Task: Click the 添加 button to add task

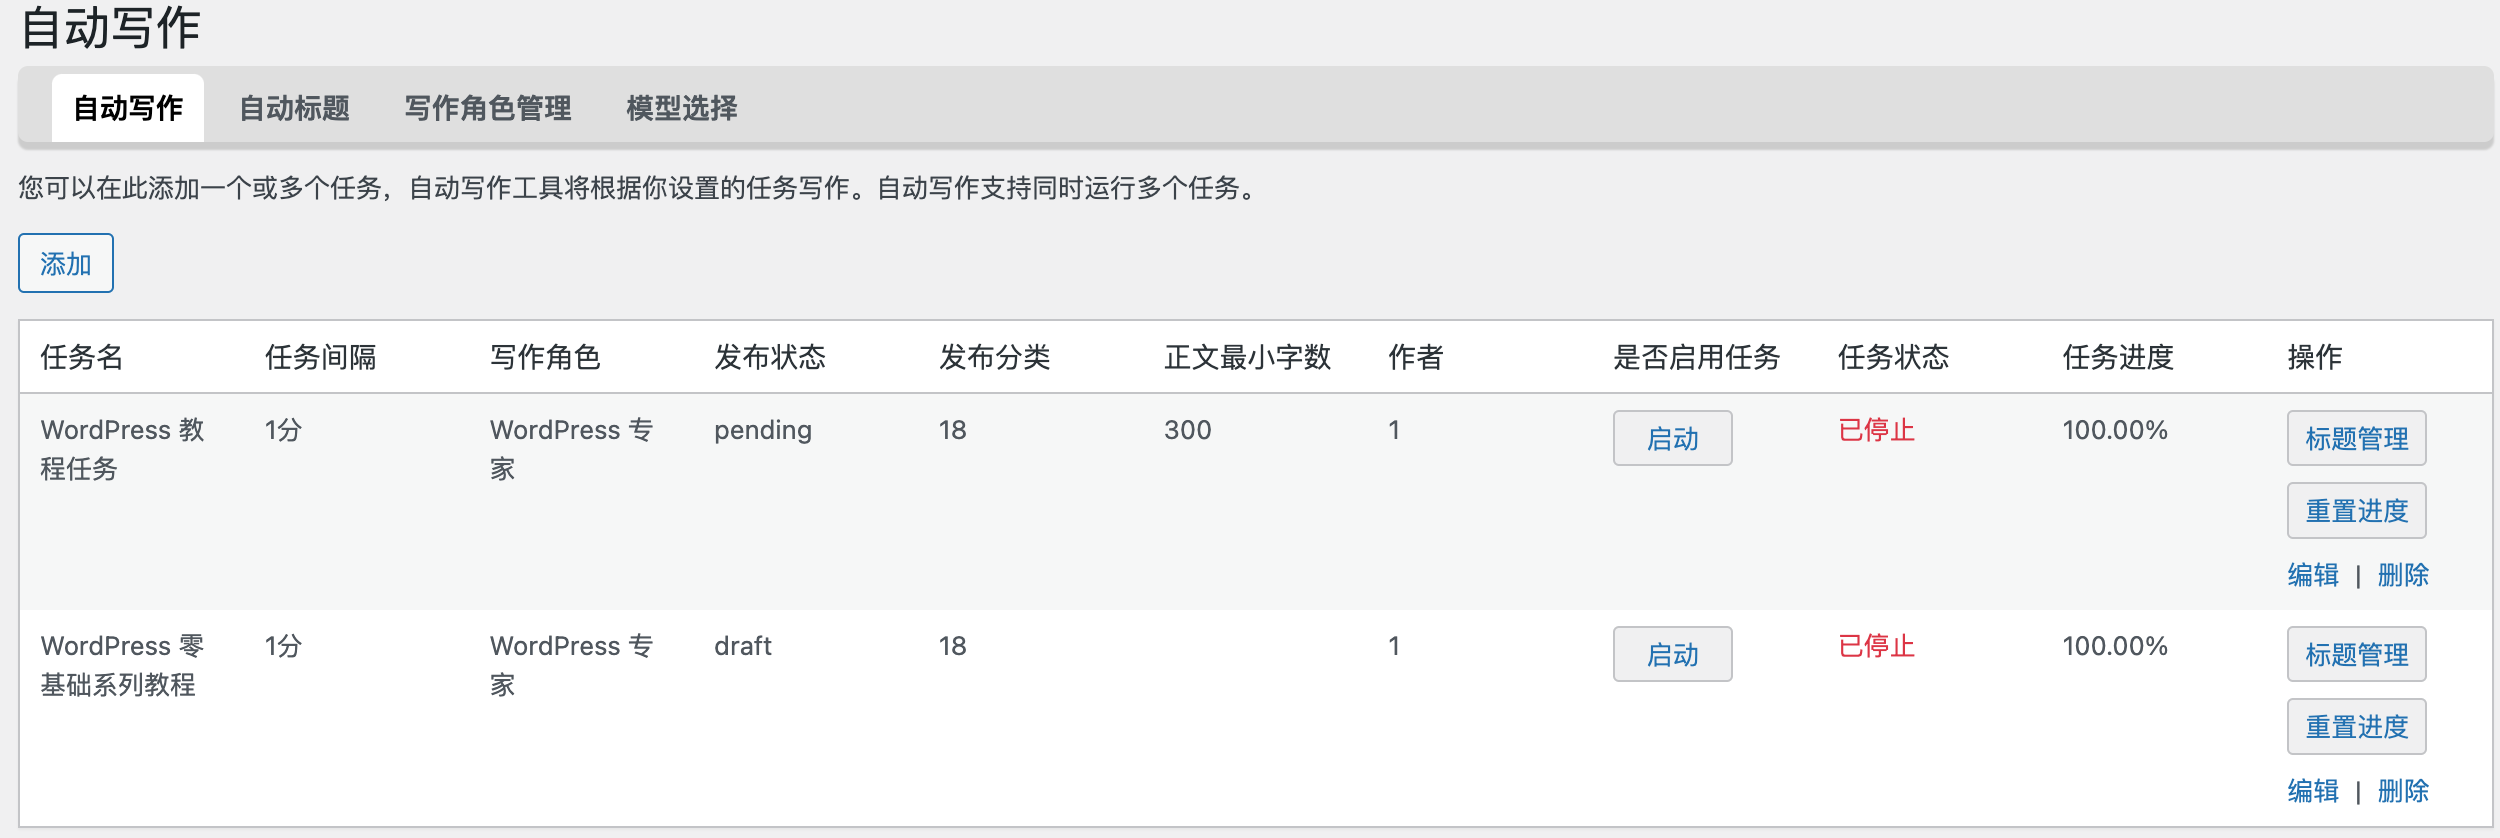Action: pyautogui.click(x=66, y=264)
